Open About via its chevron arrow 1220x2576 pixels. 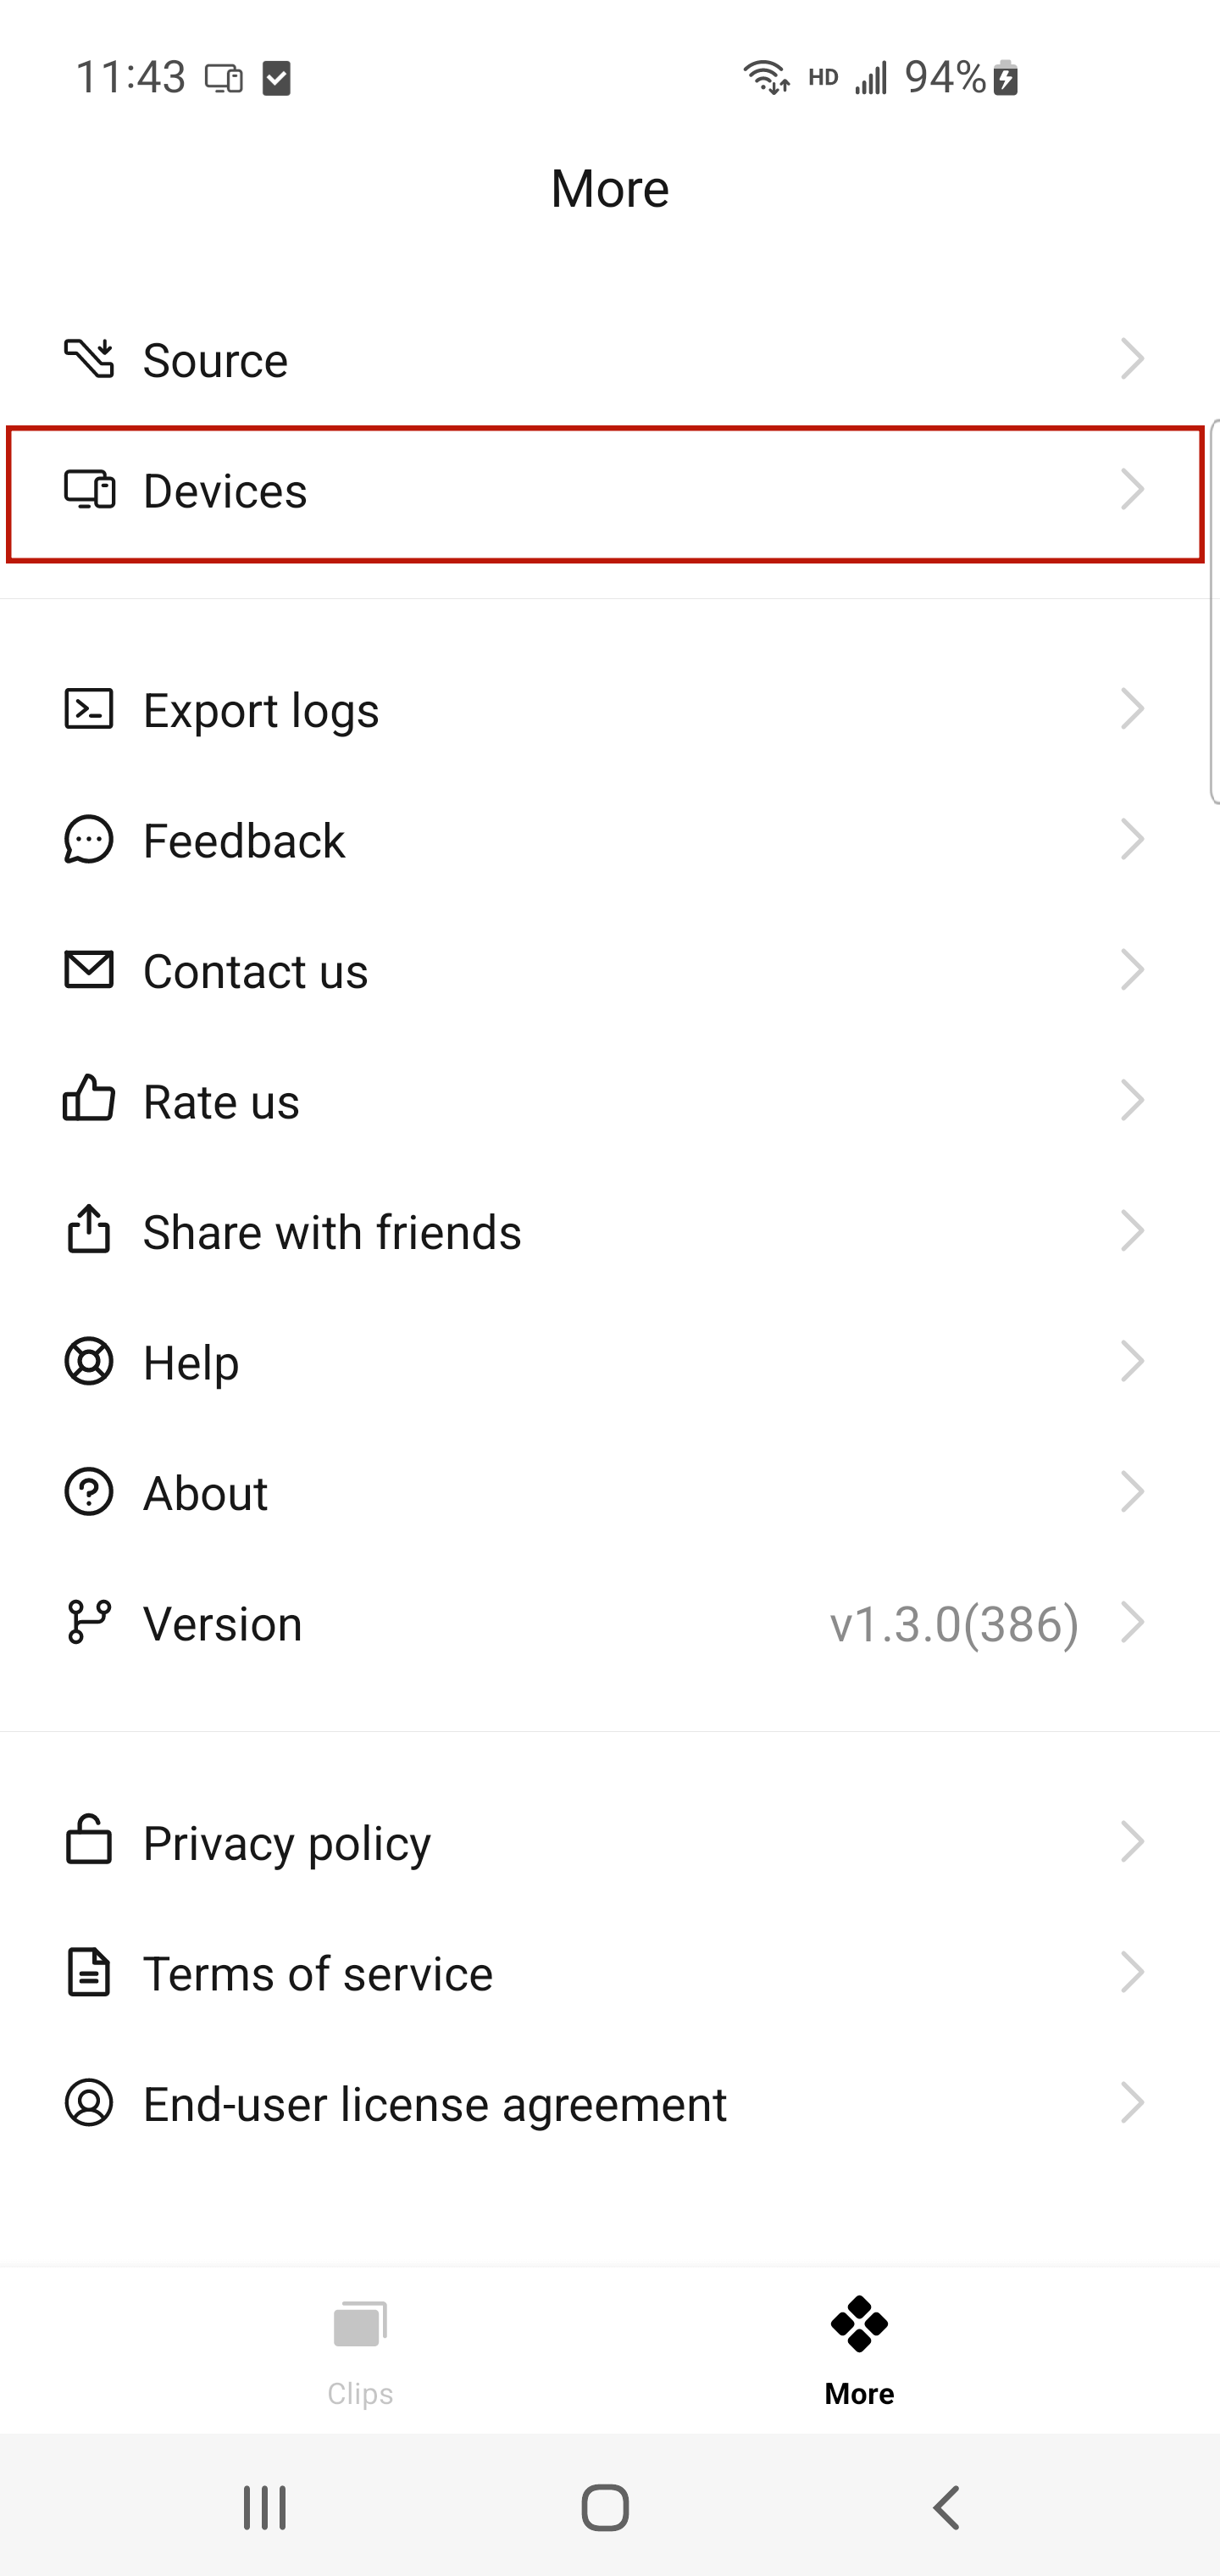pos(1132,1492)
